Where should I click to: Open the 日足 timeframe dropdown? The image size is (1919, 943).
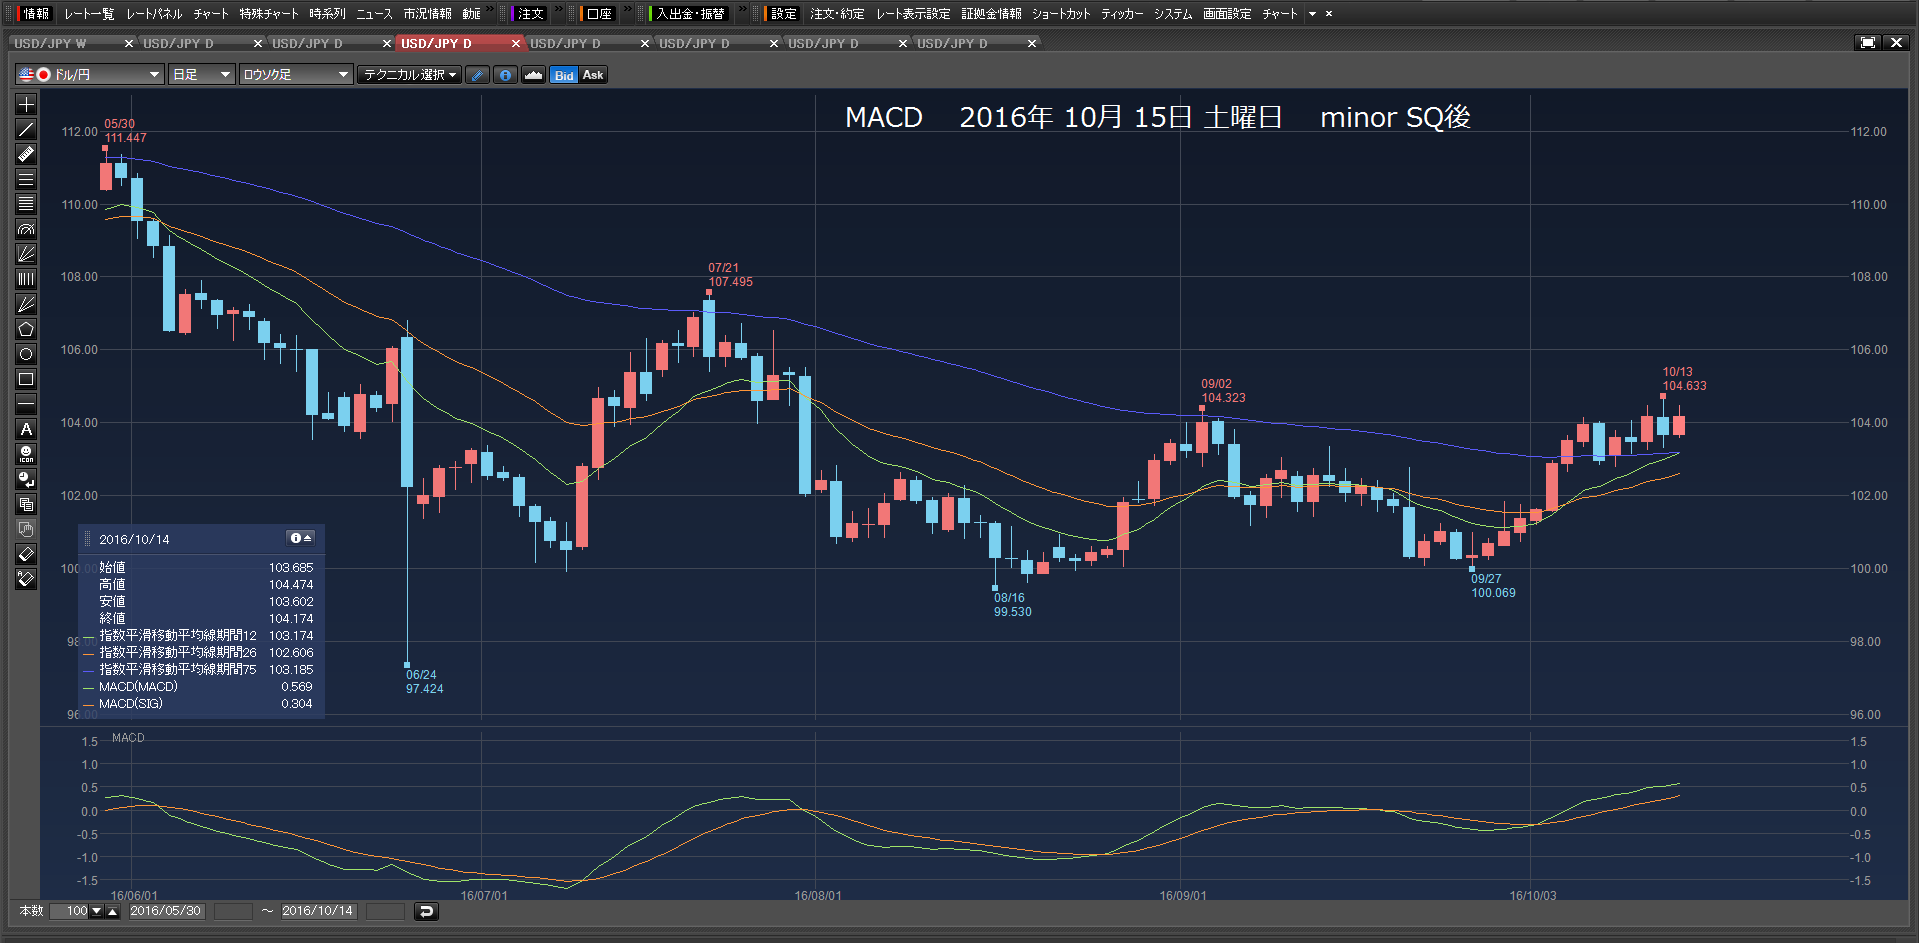[x=201, y=75]
